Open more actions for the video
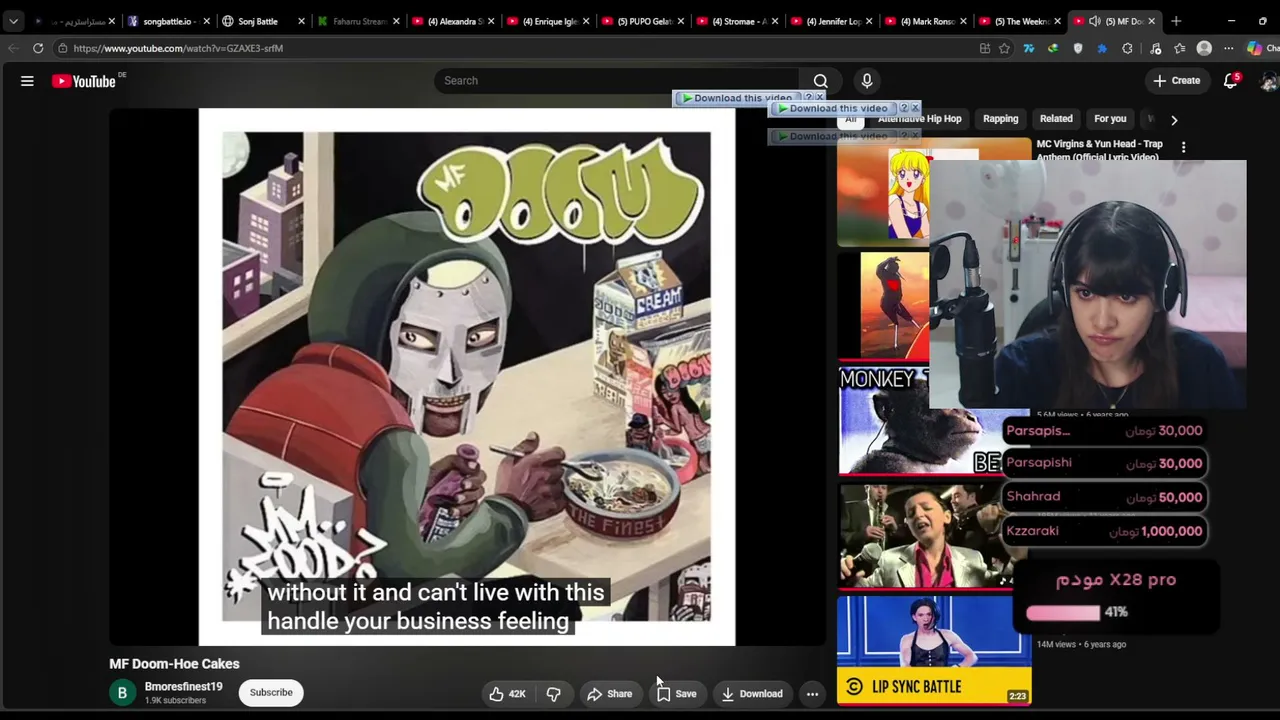Image resolution: width=1280 pixels, height=720 pixels. coord(812,694)
